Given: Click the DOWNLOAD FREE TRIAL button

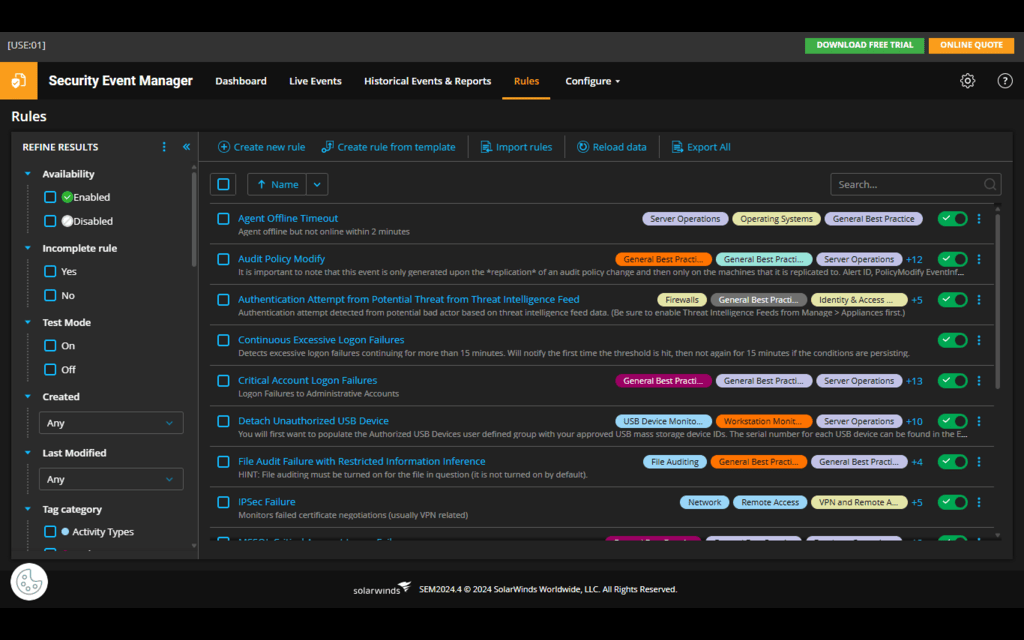Looking at the screenshot, I should (x=863, y=45).
